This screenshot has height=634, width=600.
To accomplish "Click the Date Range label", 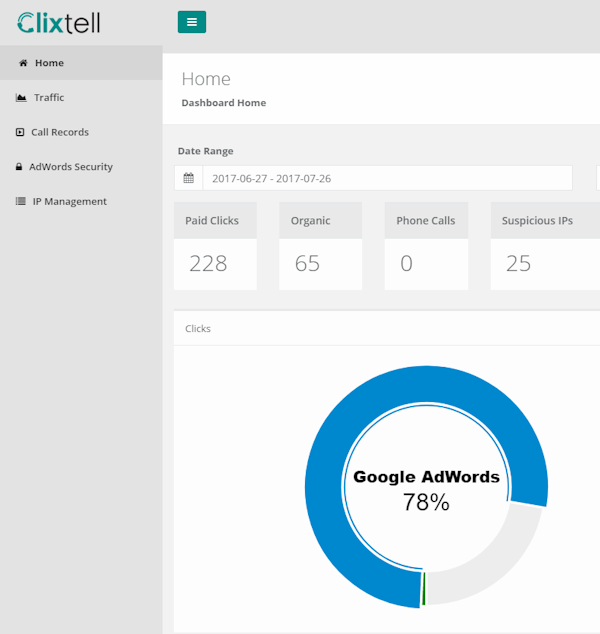I will (x=205, y=151).
